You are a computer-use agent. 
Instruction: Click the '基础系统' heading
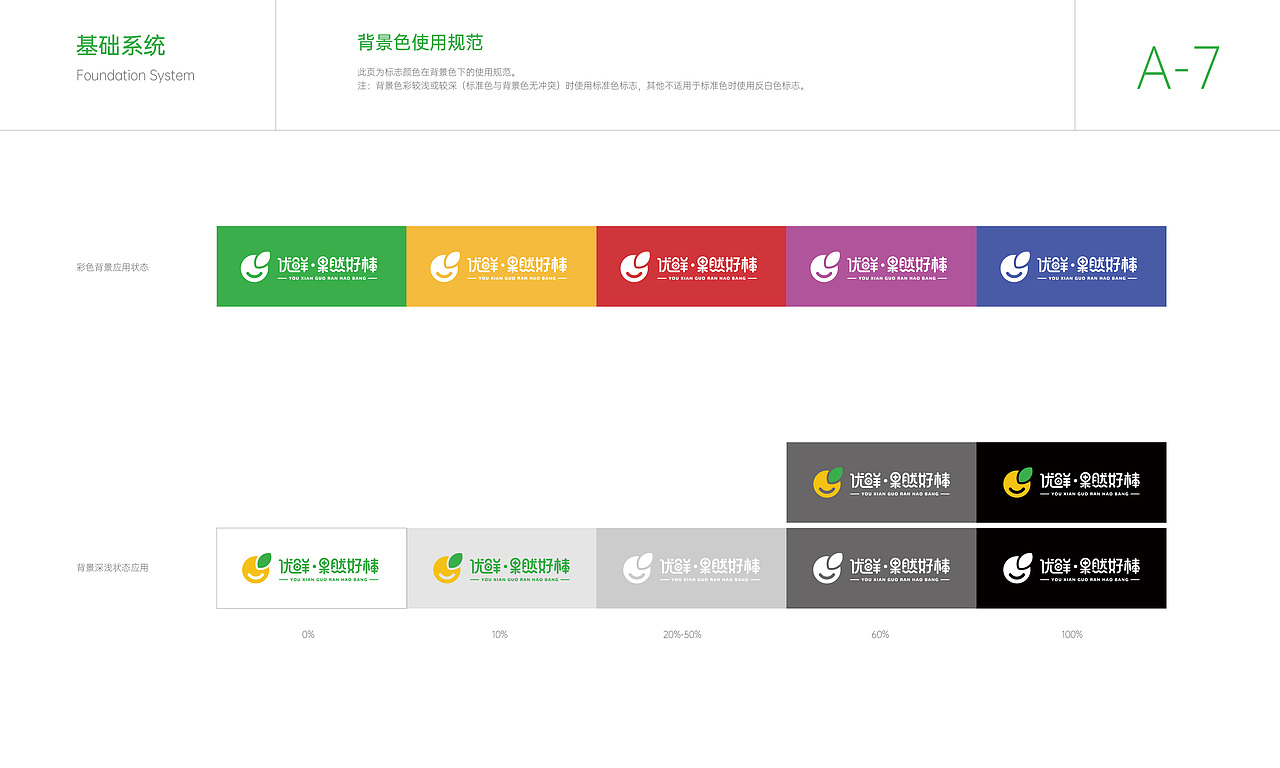(121, 45)
